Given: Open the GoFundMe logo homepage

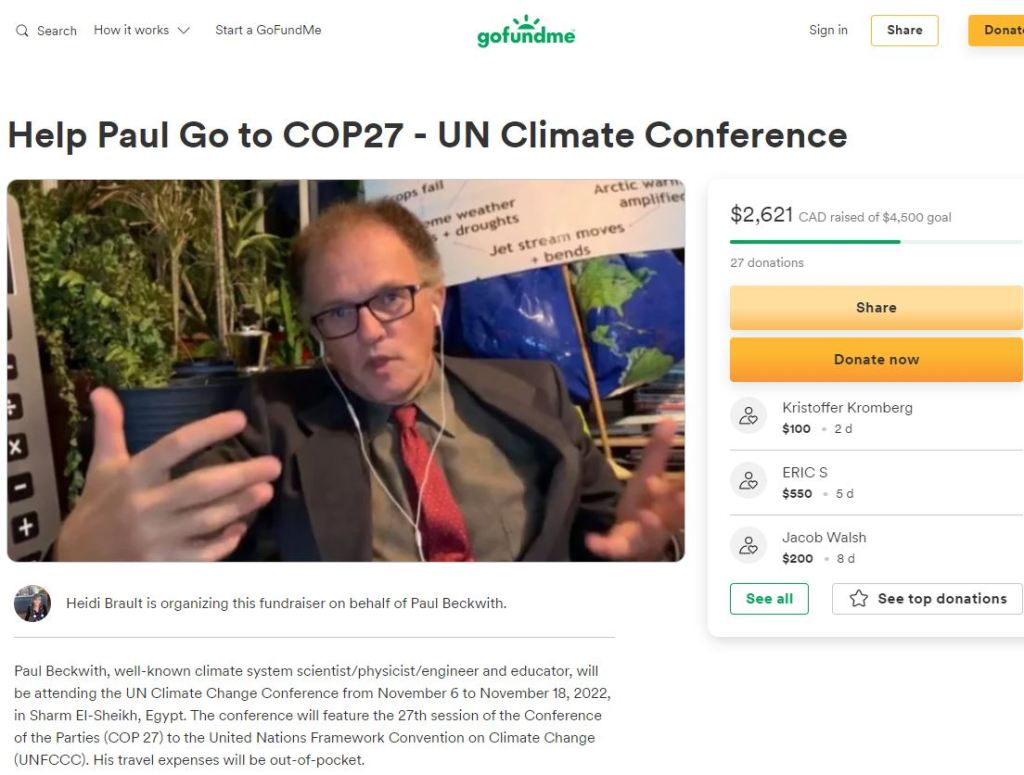Looking at the screenshot, I should click(x=526, y=32).
